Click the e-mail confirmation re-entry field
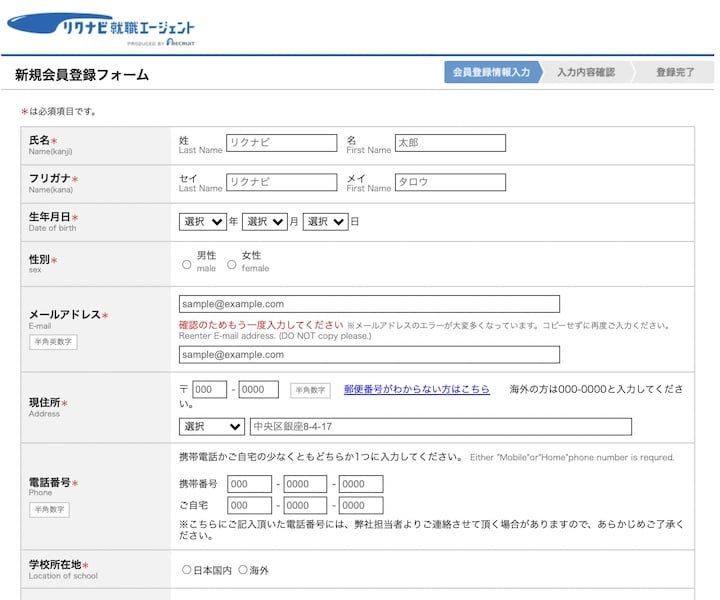 point(369,354)
